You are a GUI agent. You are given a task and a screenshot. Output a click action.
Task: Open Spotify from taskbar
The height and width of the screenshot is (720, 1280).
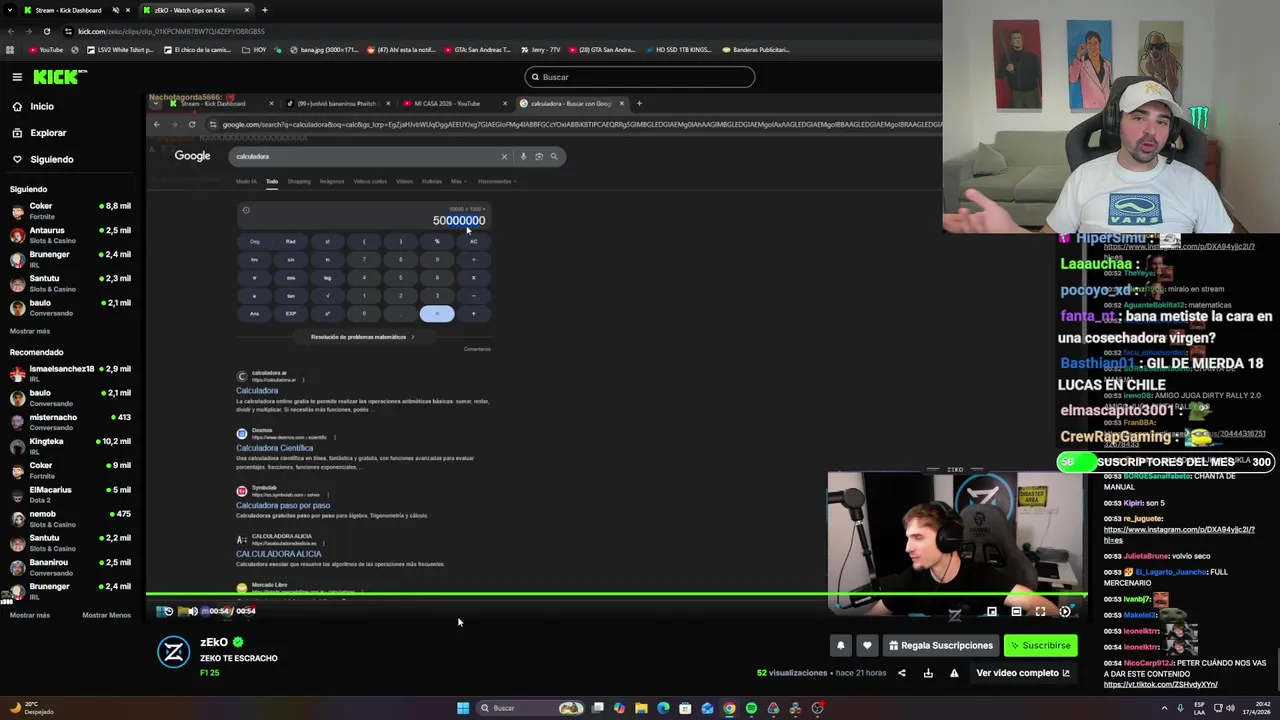click(751, 708)
